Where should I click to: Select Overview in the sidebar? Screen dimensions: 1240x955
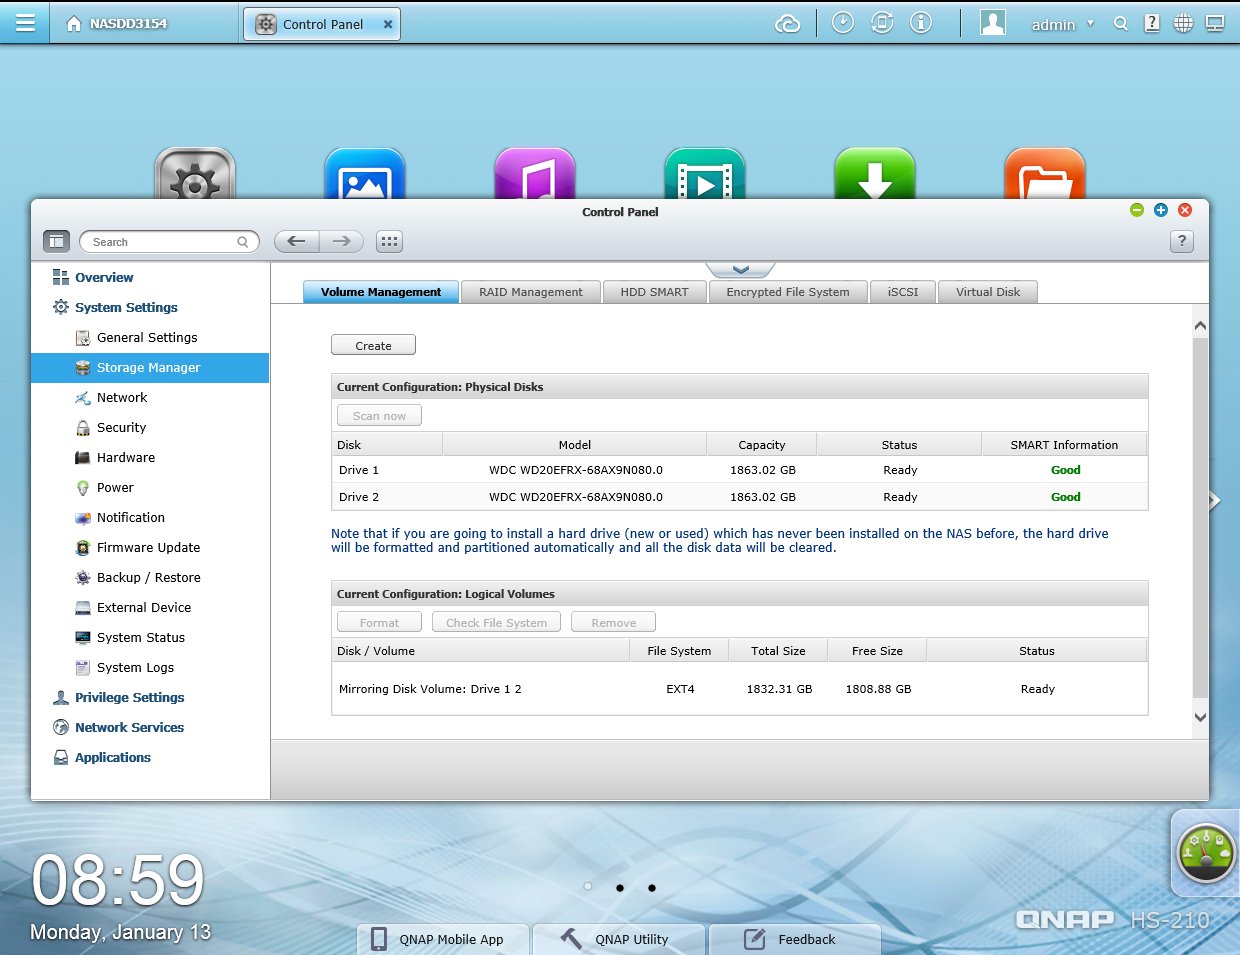point(104,278)
